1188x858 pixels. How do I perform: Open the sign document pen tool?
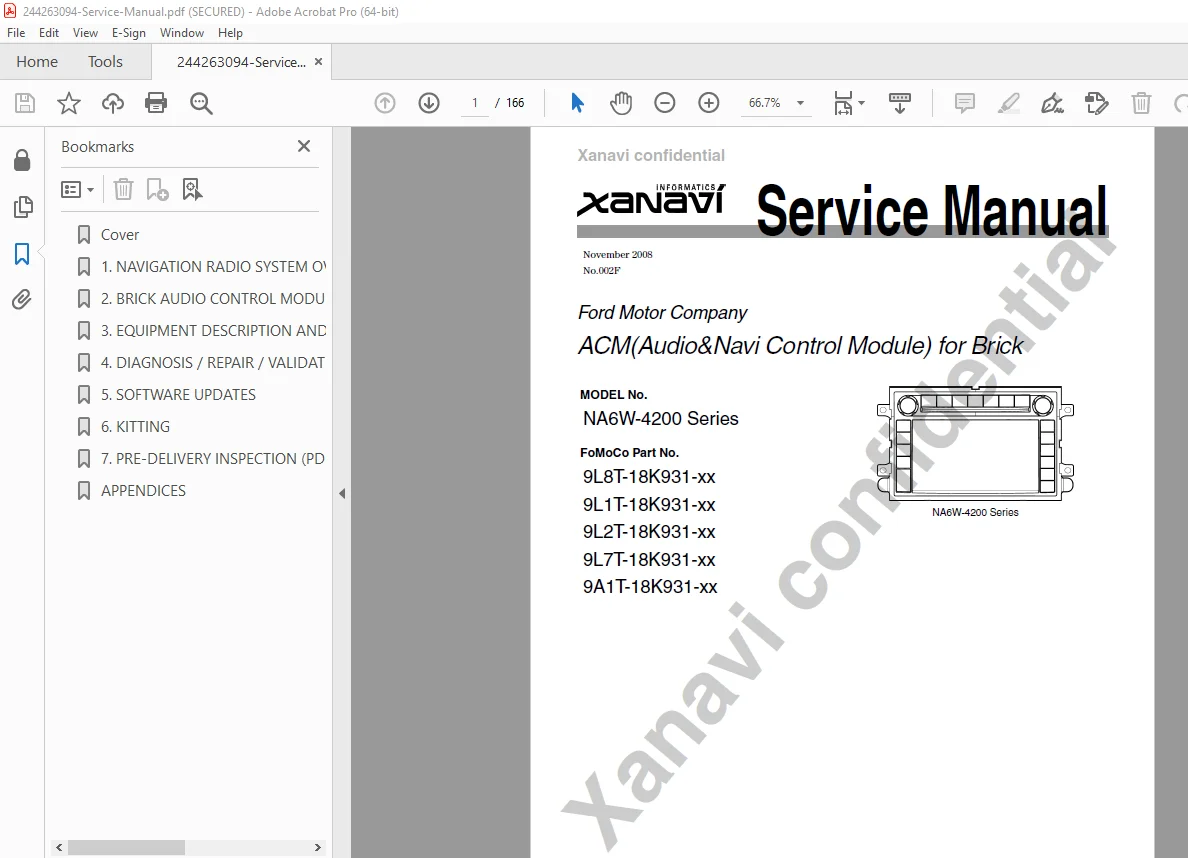pyautogui.click(x=1052, y=103)
